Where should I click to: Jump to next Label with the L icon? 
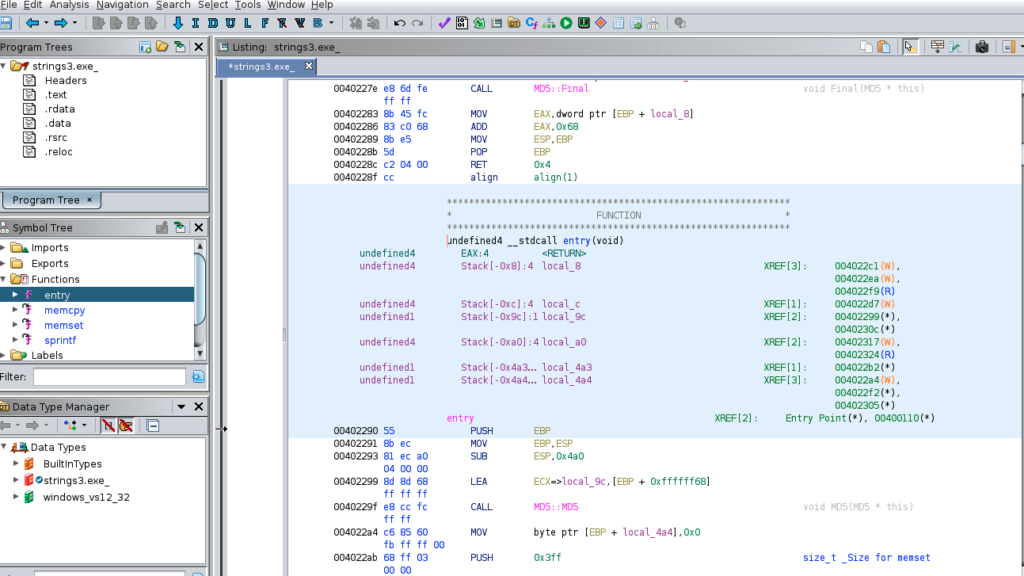(248, 24)
